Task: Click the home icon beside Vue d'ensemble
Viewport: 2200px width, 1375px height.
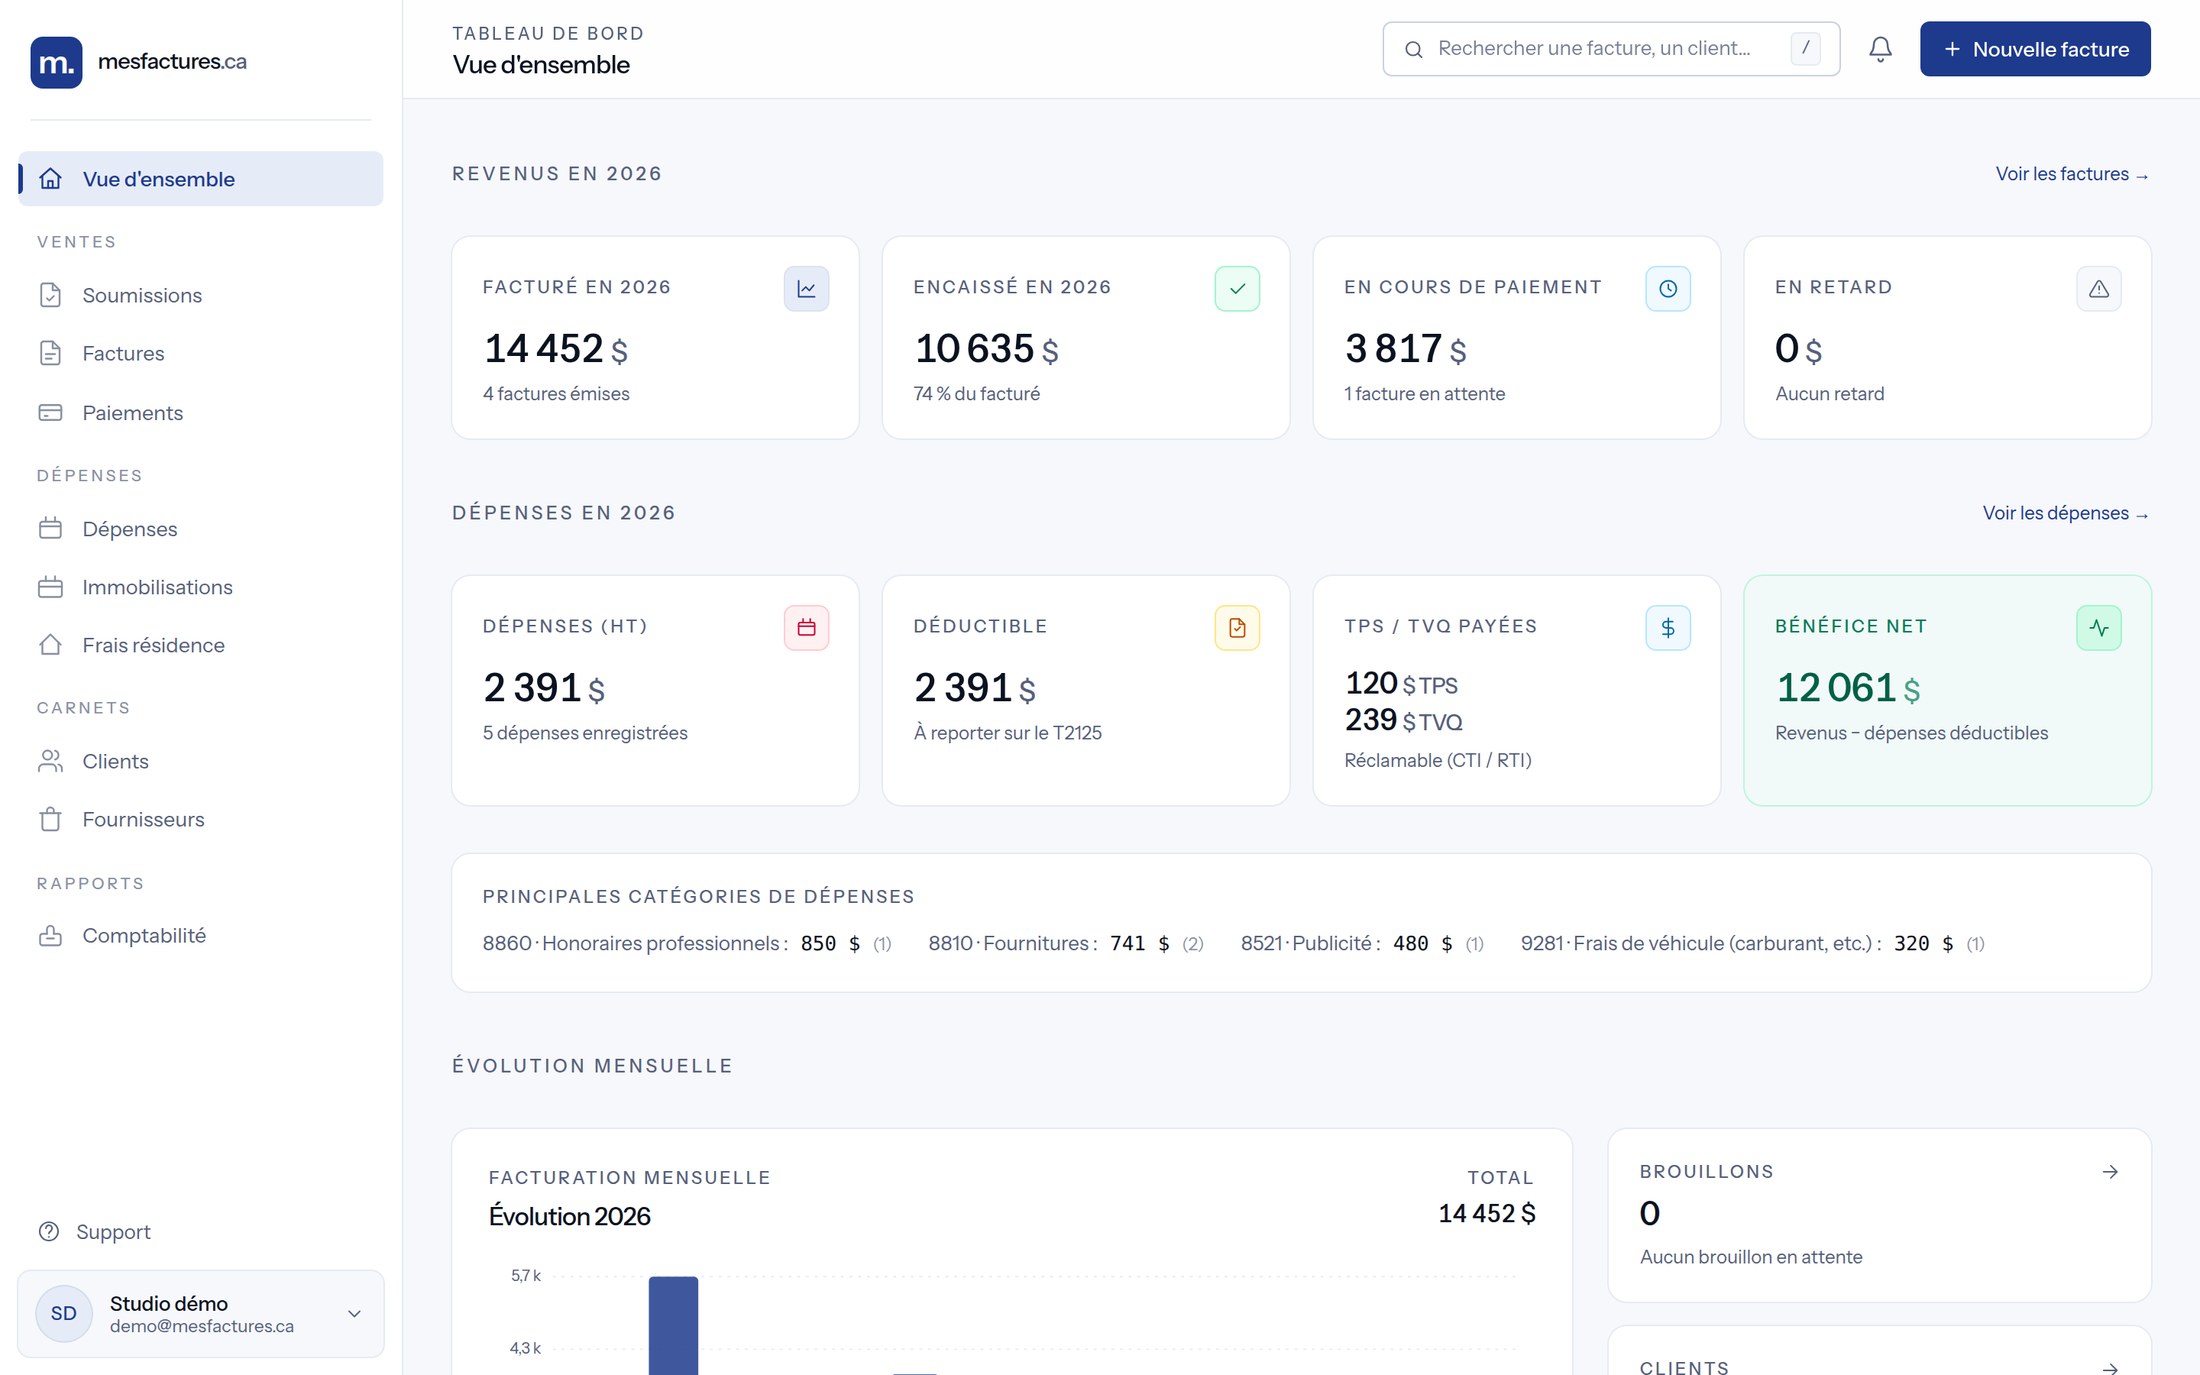Action: tap(50, 179)
